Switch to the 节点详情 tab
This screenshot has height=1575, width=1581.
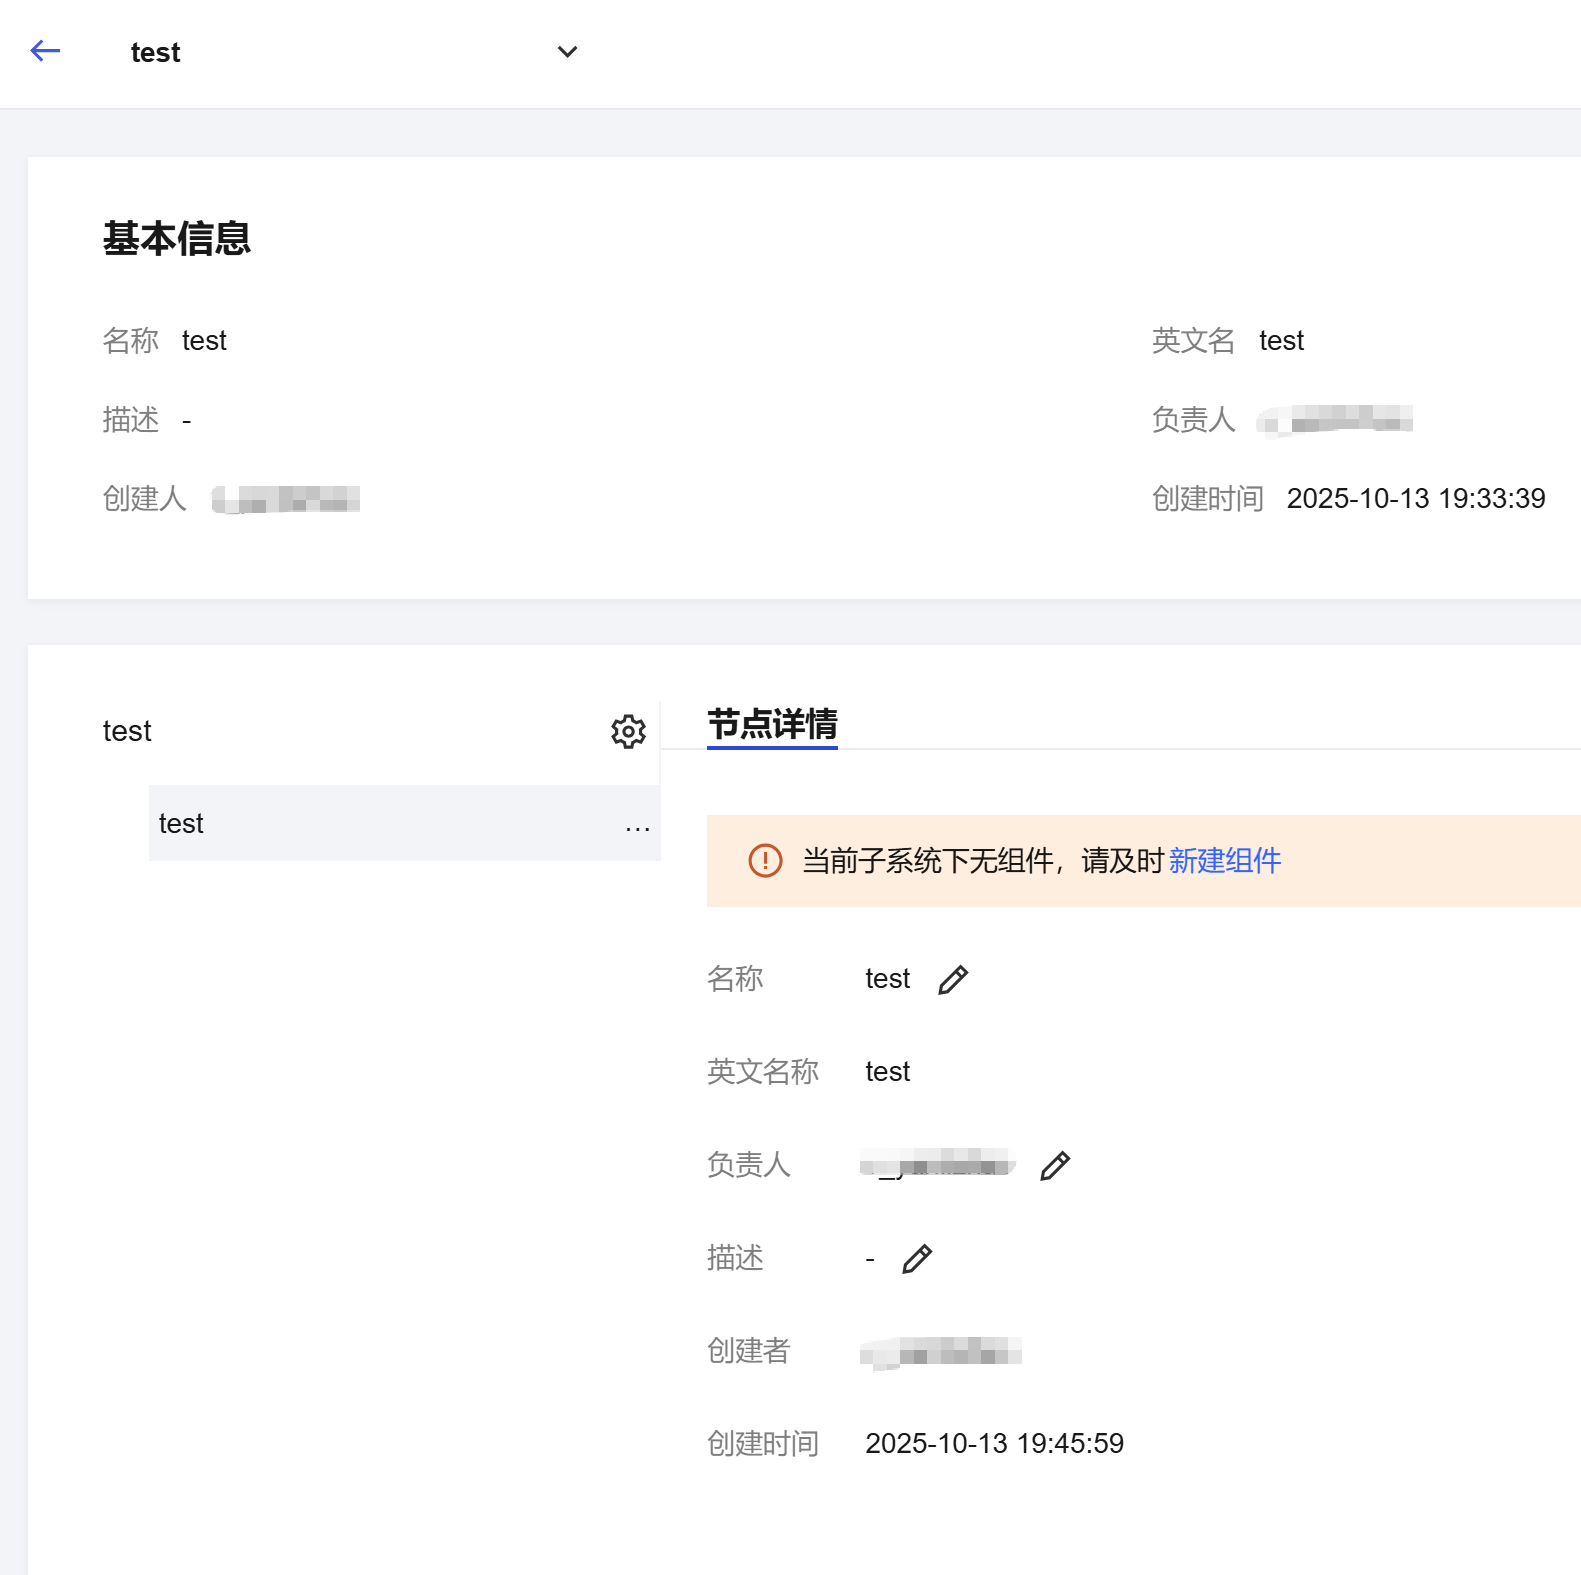click(772, 724)
